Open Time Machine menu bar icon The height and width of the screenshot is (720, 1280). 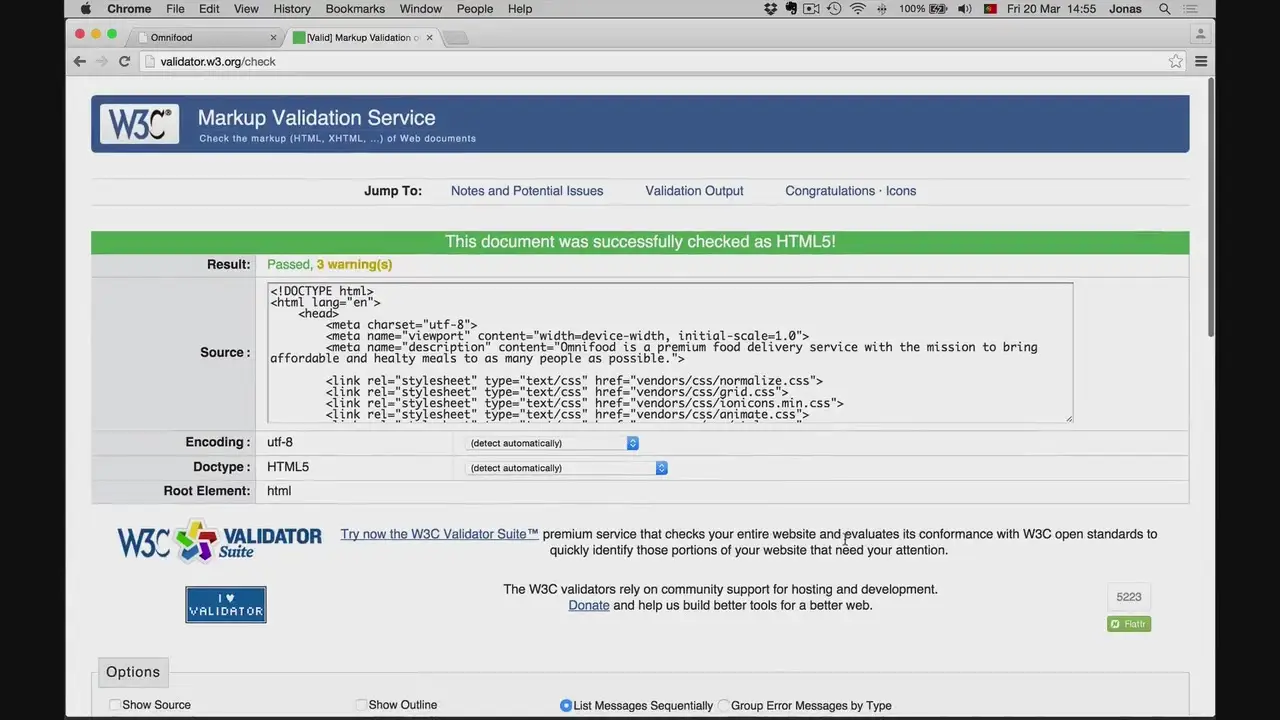point(834,9)
